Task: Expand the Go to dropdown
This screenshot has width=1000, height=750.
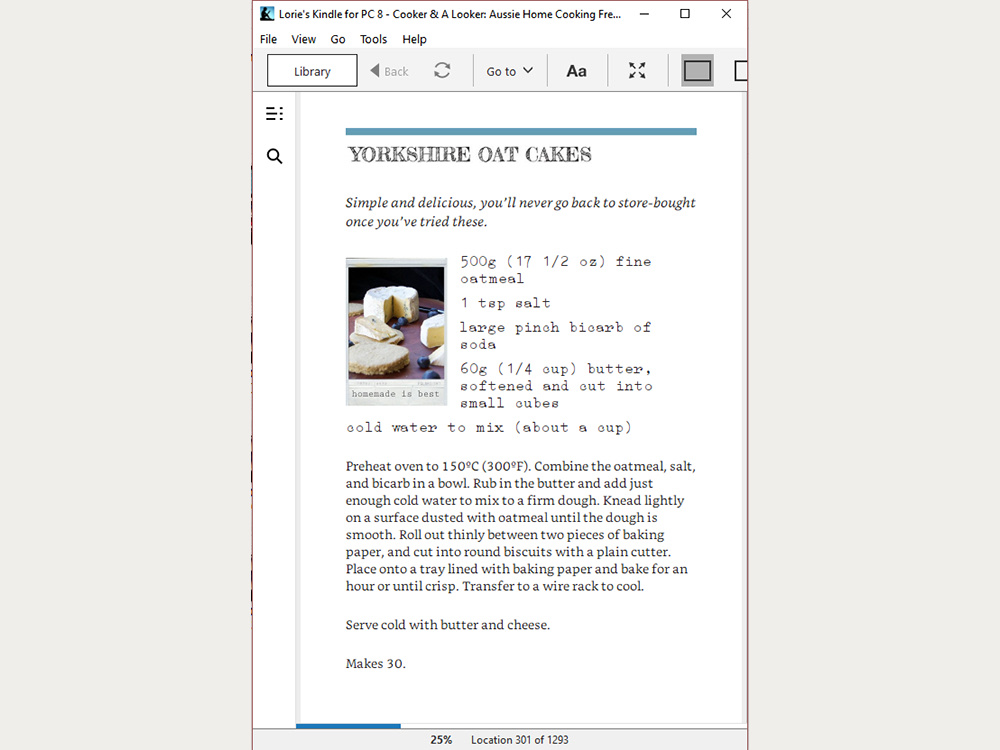Action: (509, 71)
